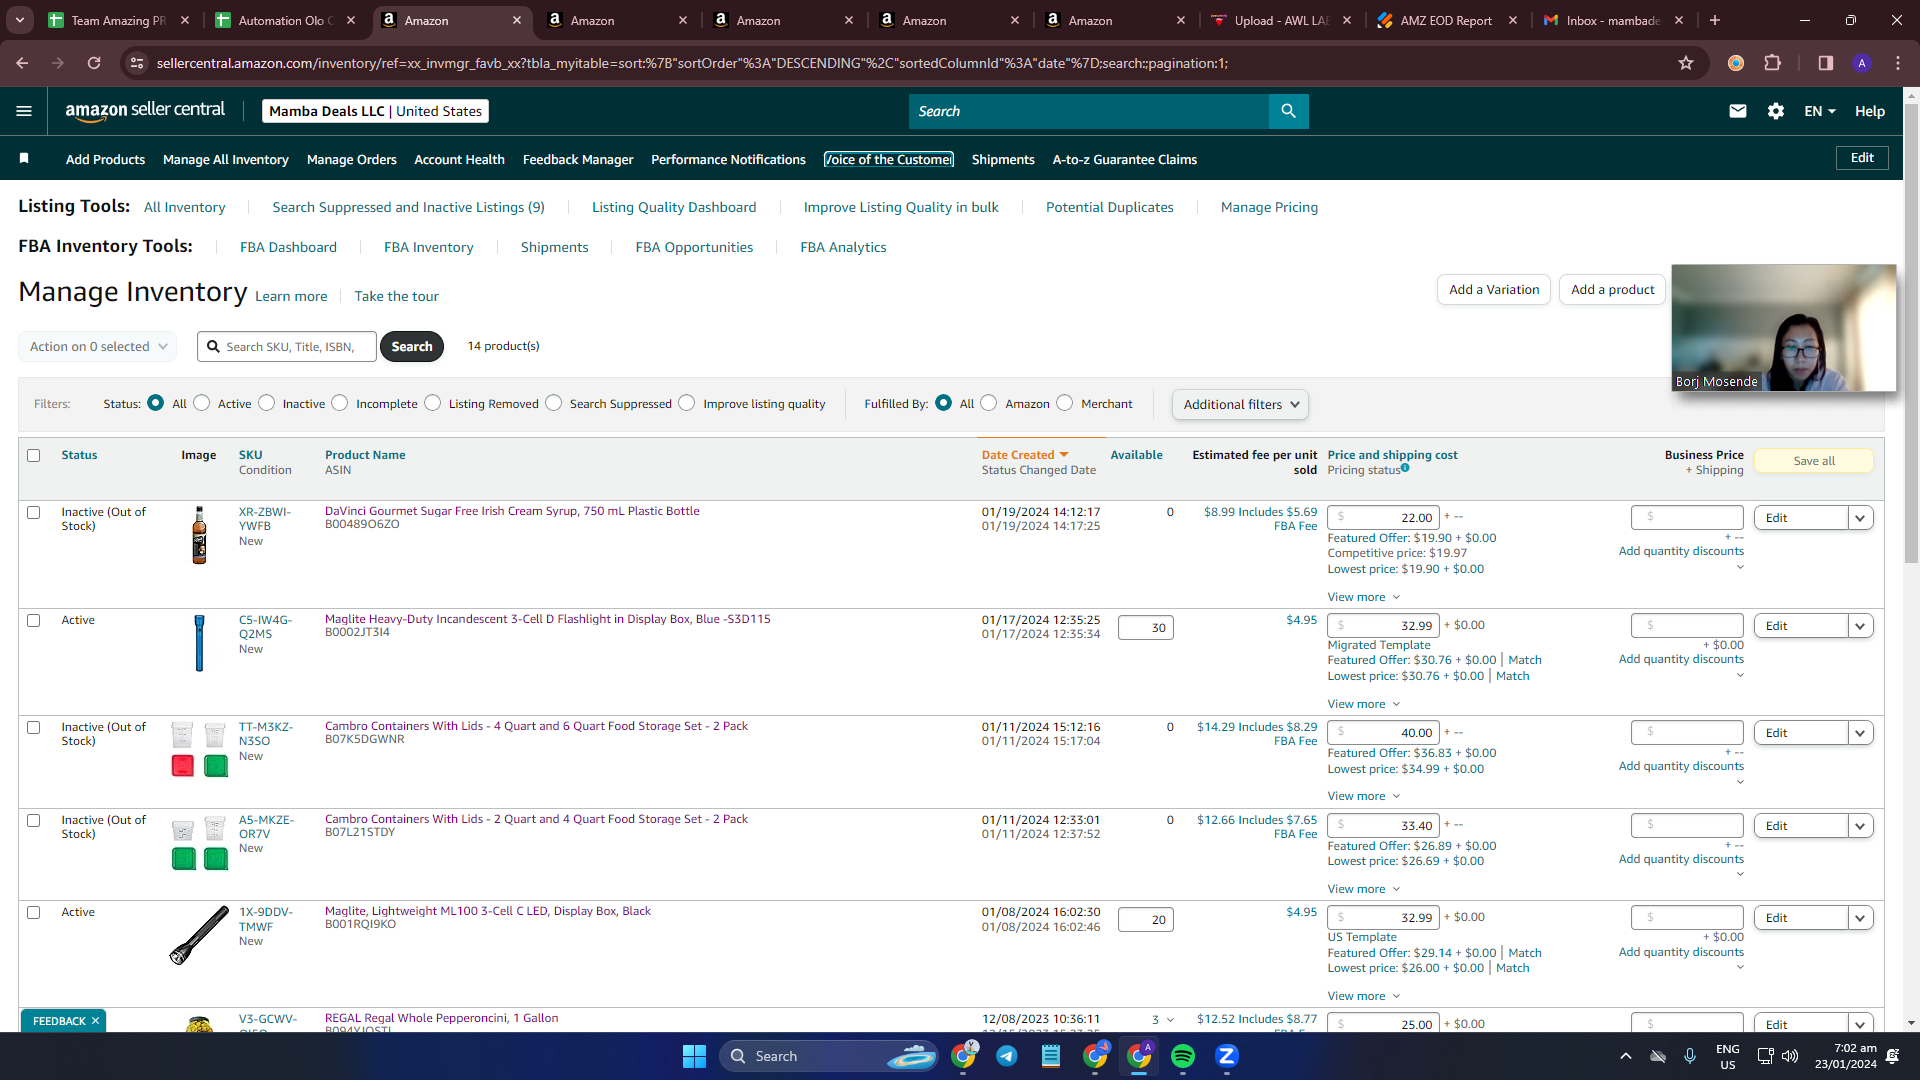Open Voice of the Customer menu item
This screenshot has height=1080, width=1920.
(889, 159)
